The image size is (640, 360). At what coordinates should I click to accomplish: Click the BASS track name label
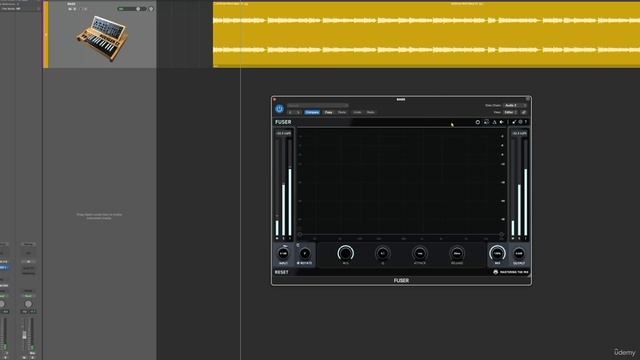coord(71,4)
